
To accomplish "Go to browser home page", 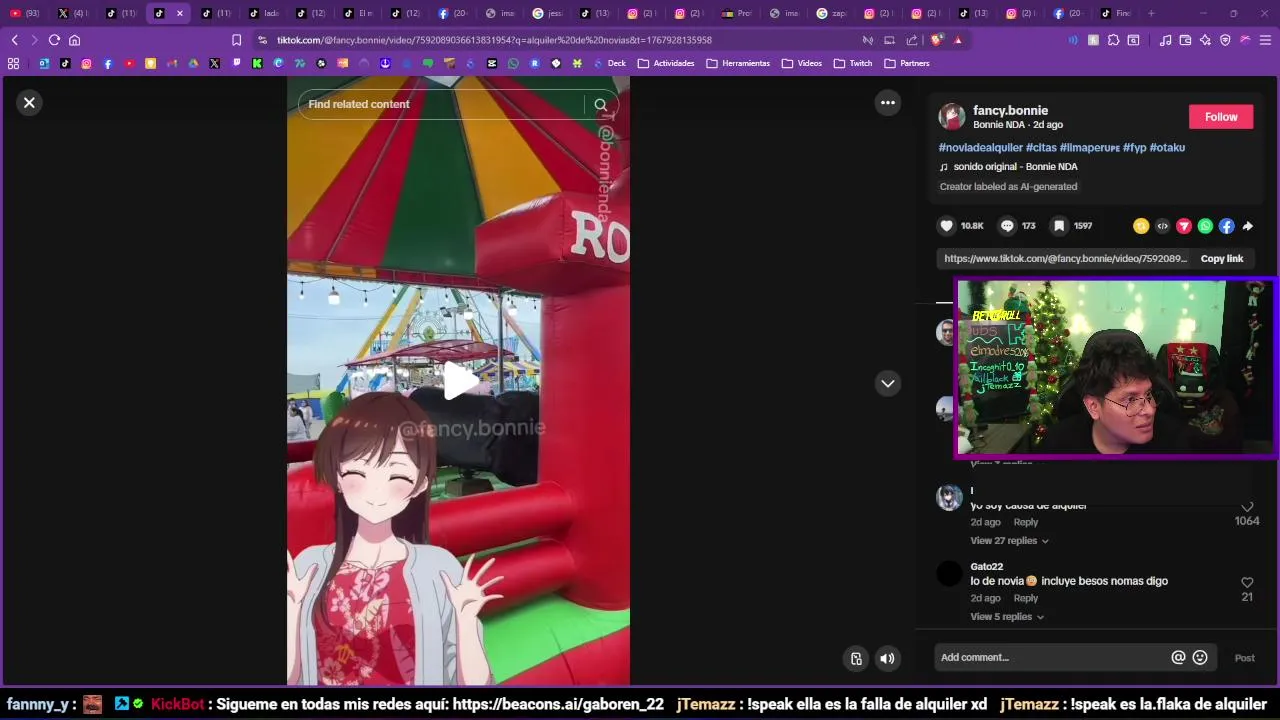I will point(74,40).
